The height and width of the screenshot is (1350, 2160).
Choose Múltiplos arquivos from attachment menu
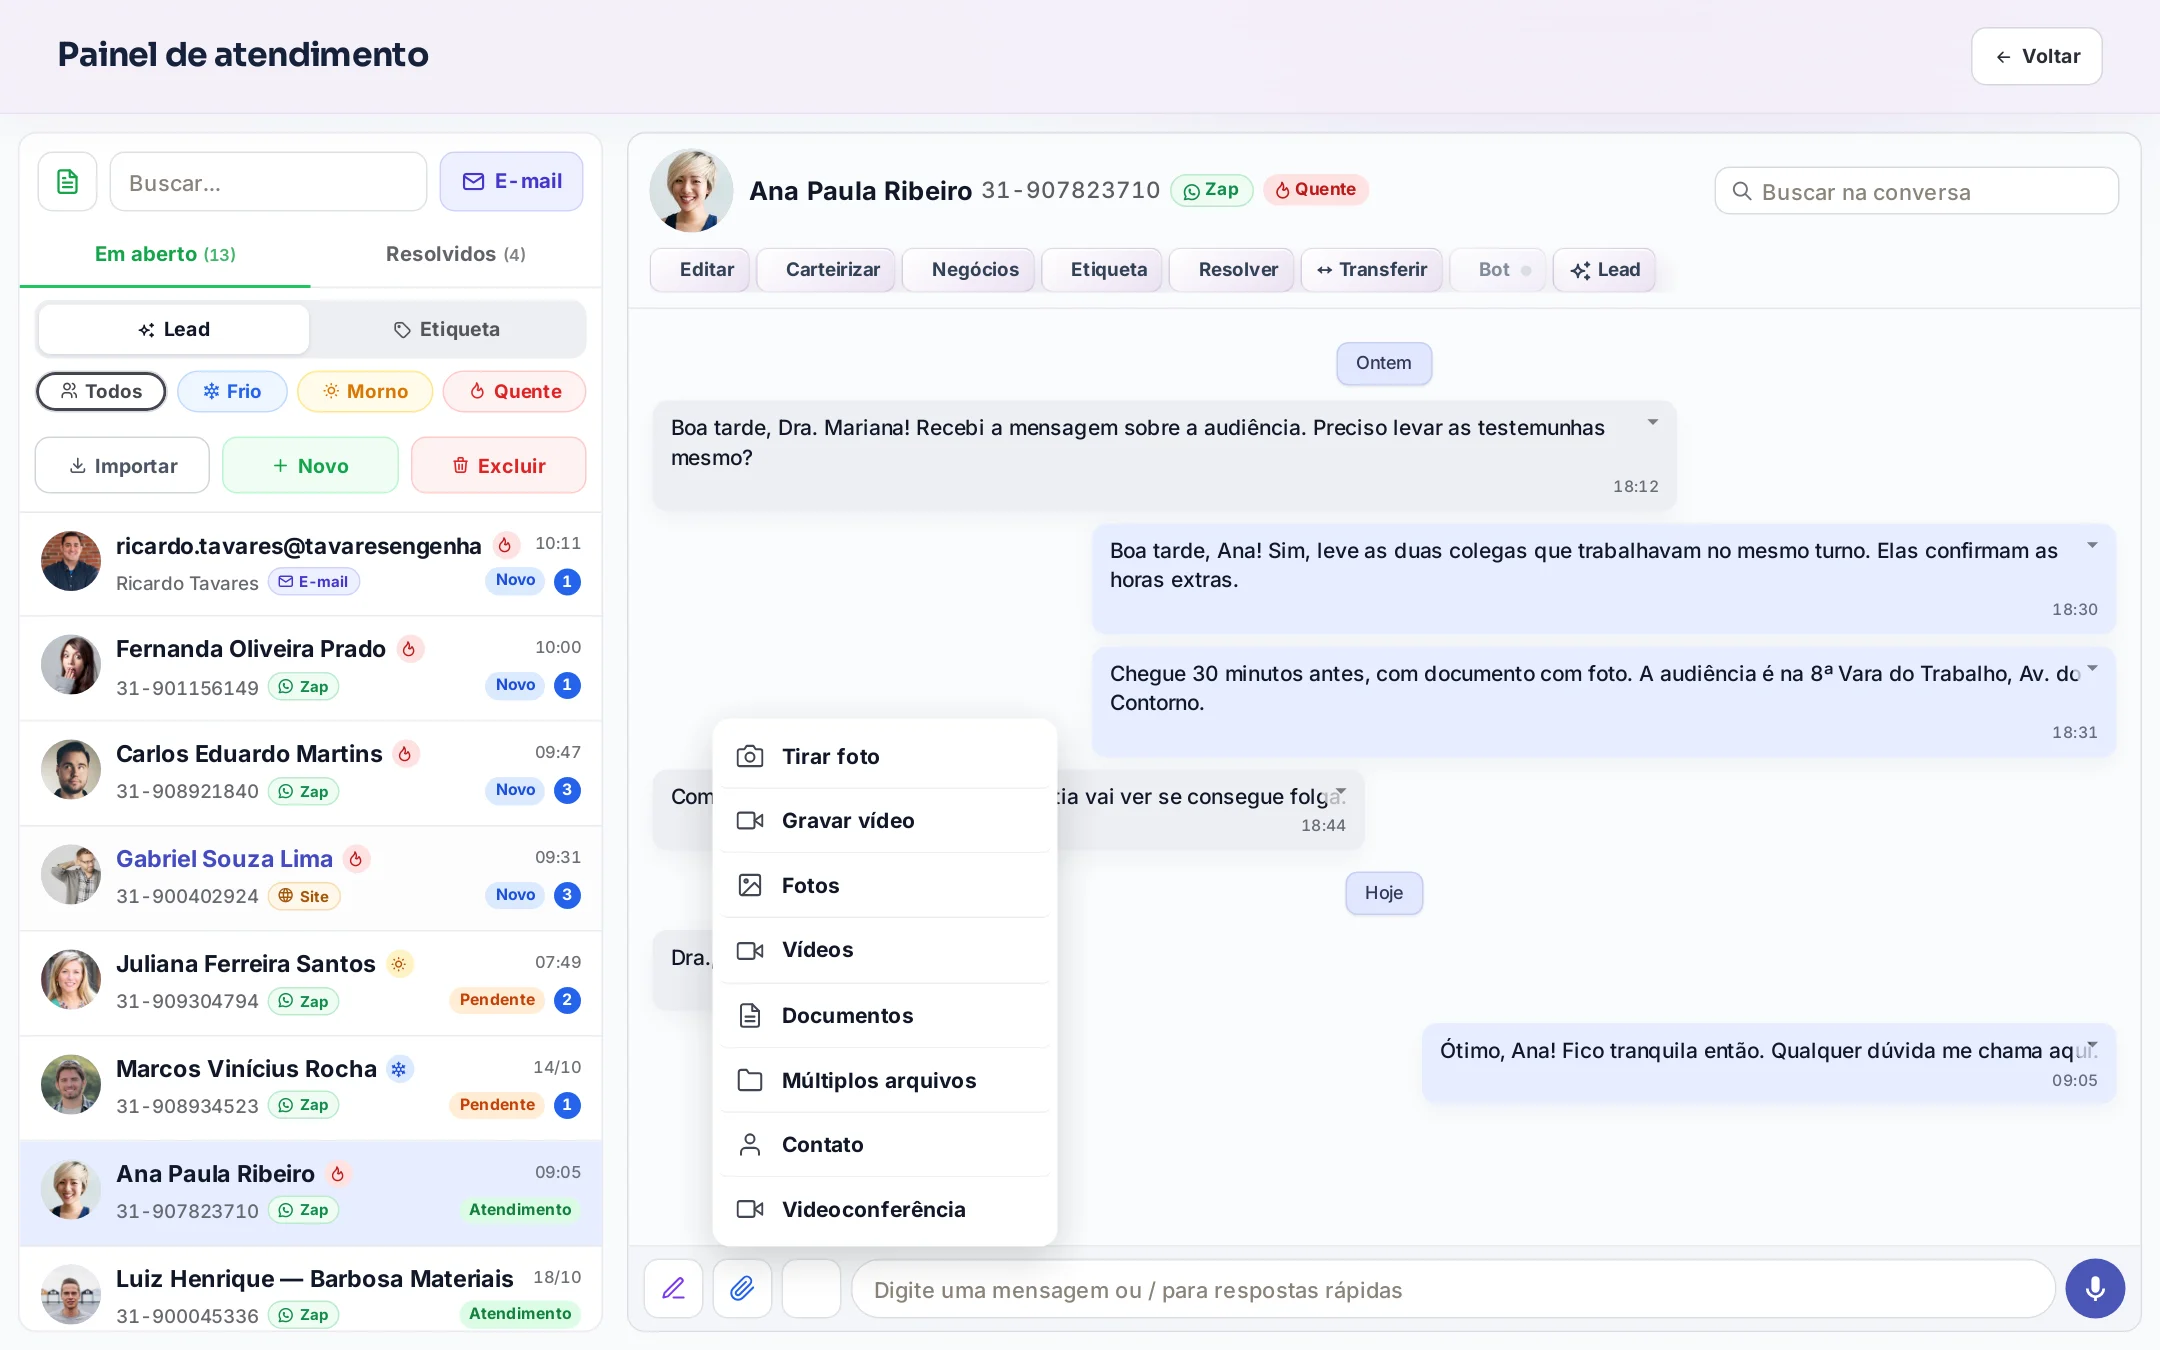(885, 1080)
